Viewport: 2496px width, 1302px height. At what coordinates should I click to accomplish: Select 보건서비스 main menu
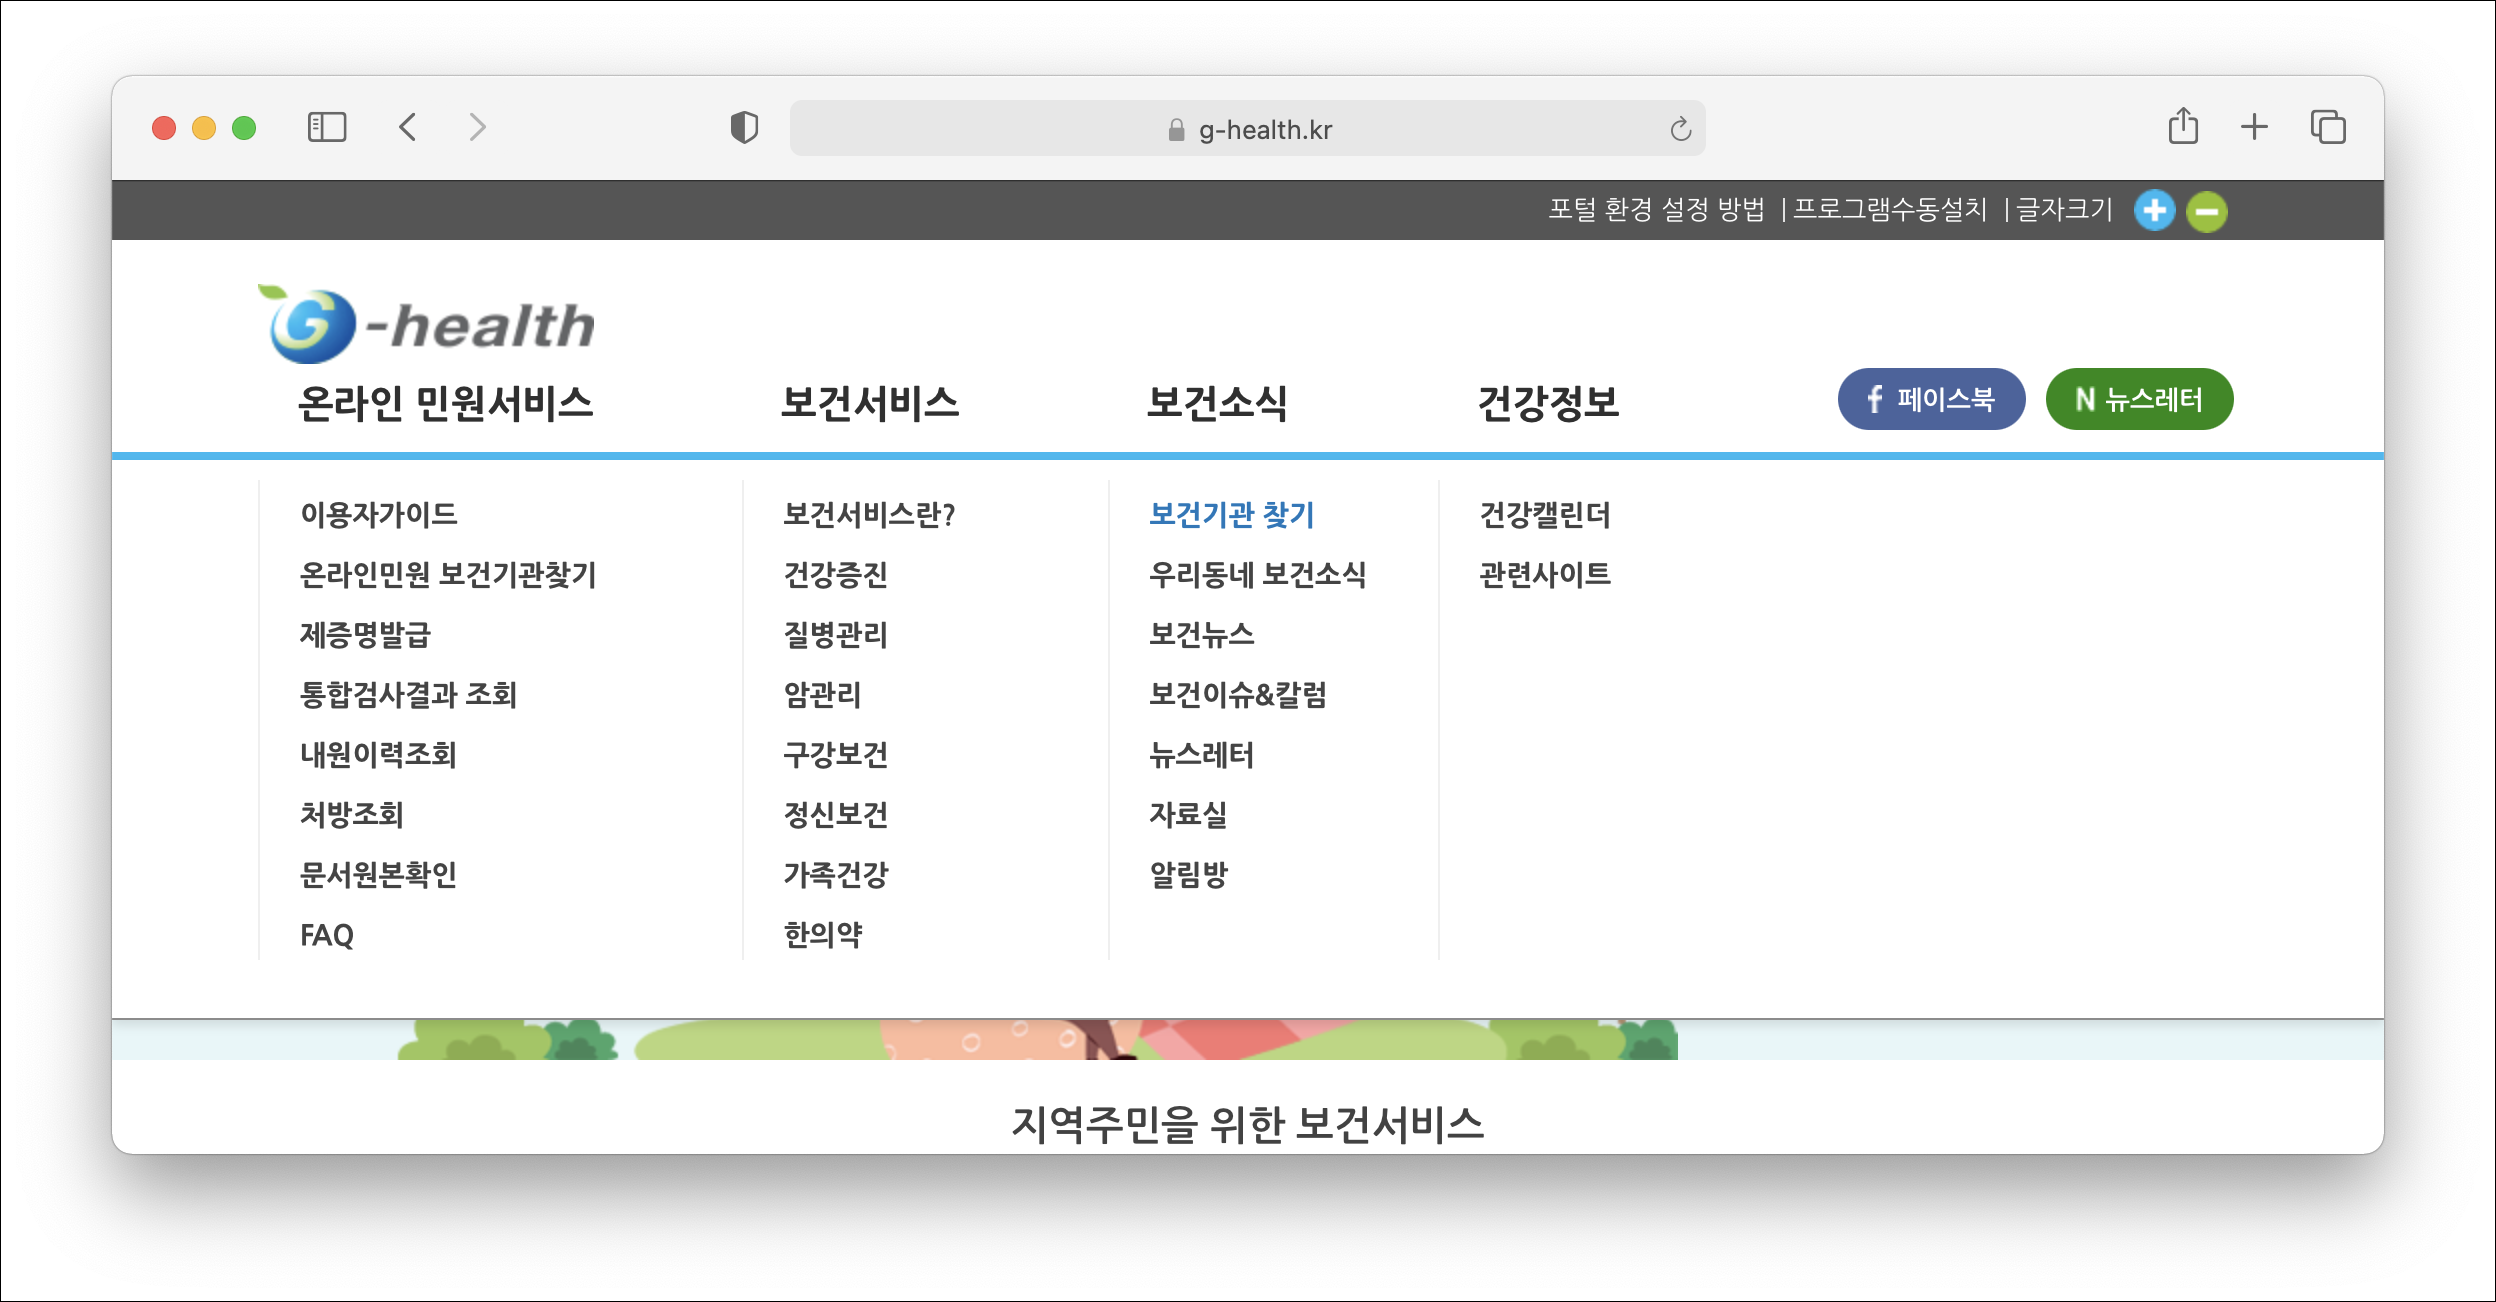[x=870, y=403]
